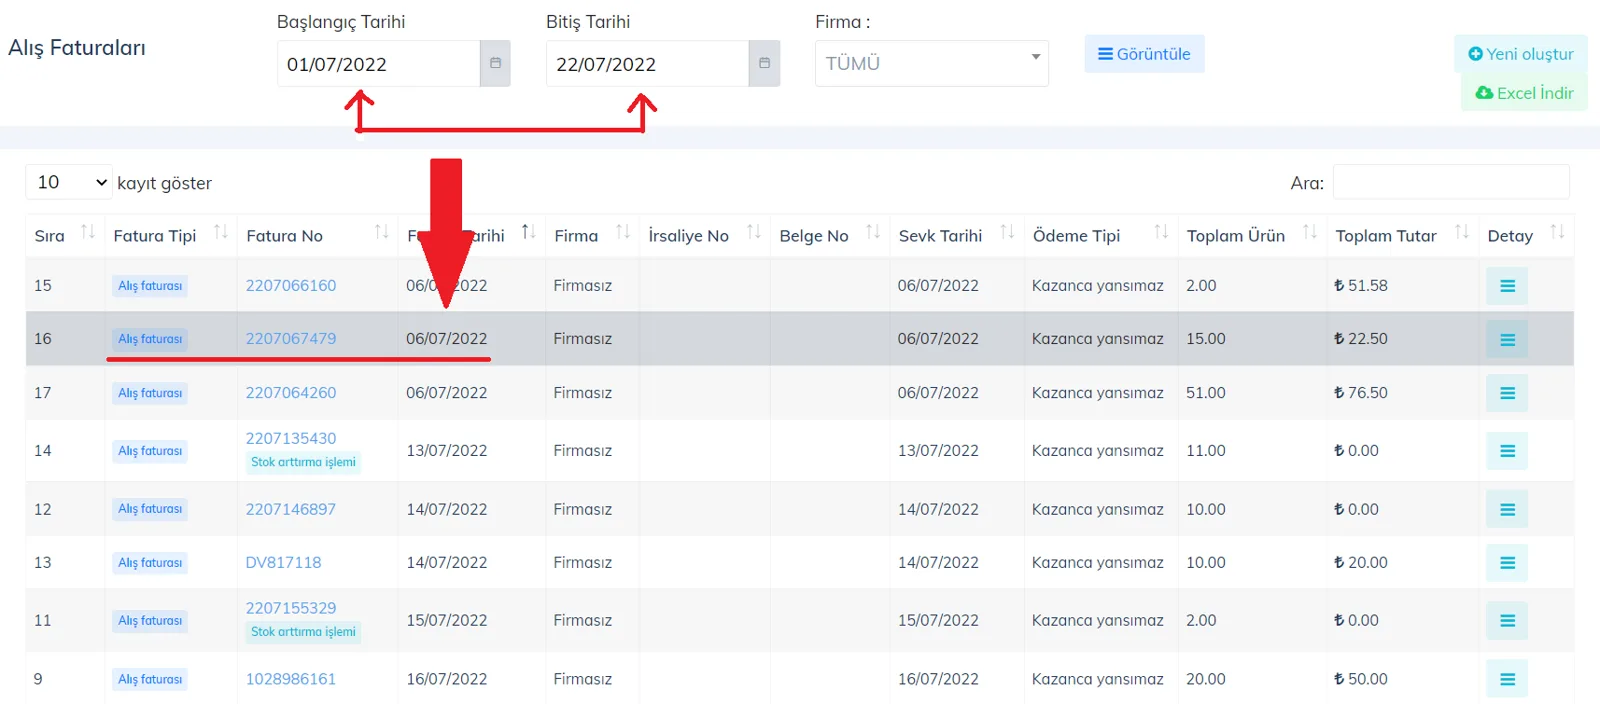Open calendar icon beside Başlangıç Tarihi
Screen dimensions: 1600x704
(x=495, y=63)
